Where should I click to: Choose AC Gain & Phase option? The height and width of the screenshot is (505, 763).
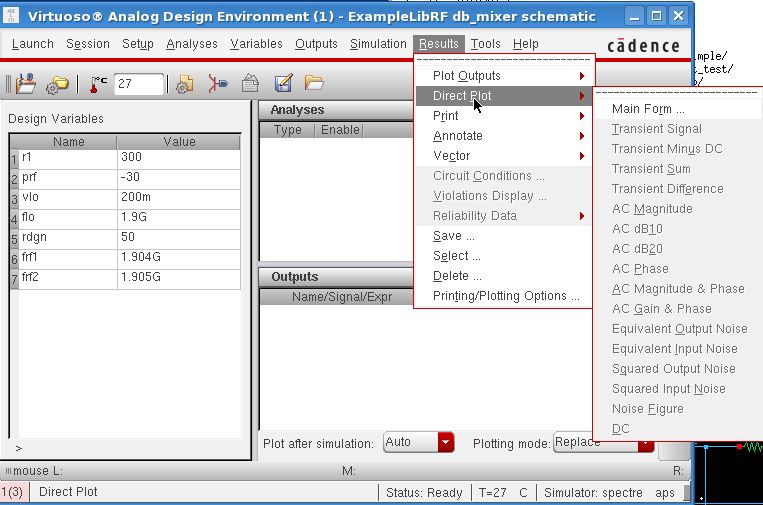[678, 308]
